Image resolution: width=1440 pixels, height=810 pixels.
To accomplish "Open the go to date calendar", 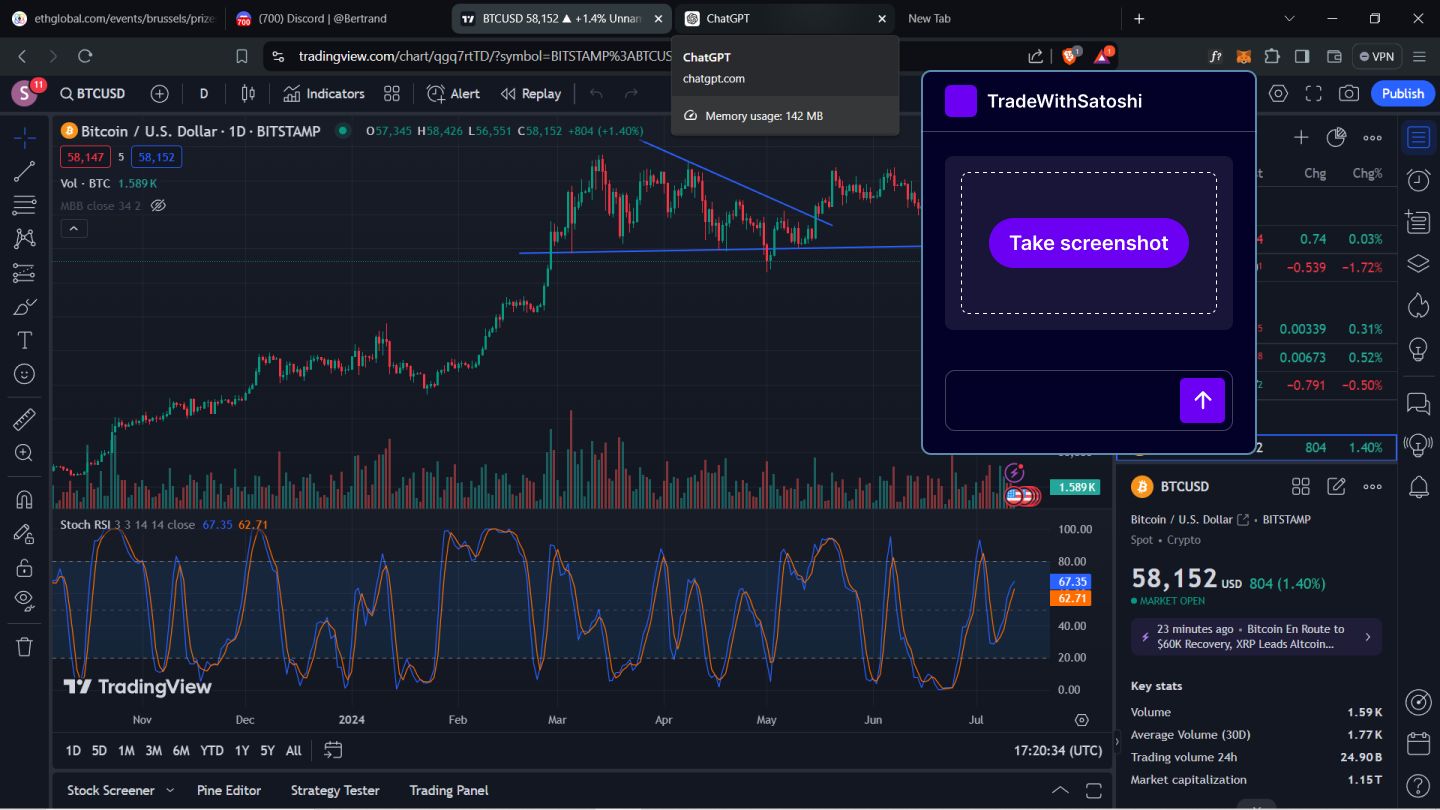I will 333,750.
